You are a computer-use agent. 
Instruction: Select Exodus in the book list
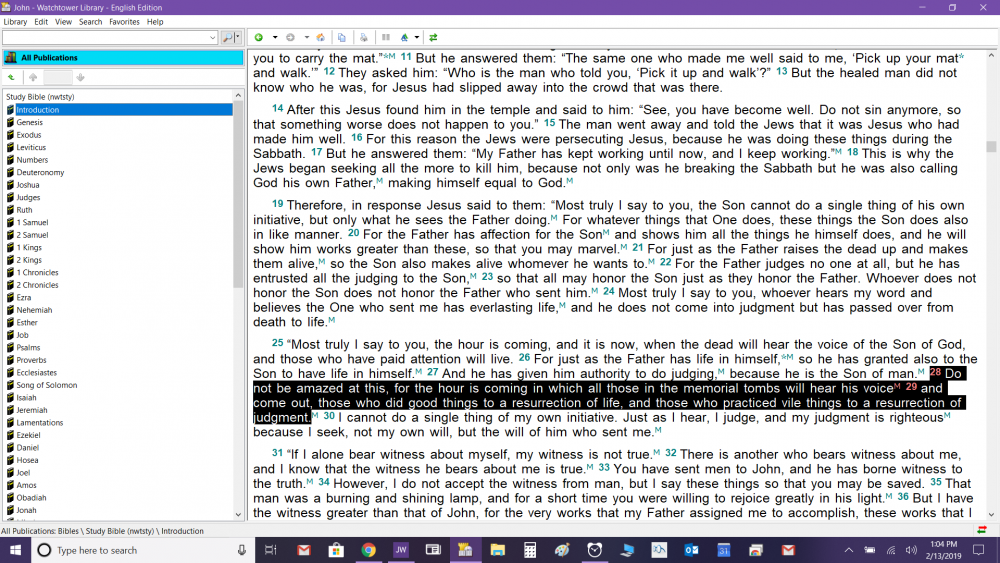(29, 135)
